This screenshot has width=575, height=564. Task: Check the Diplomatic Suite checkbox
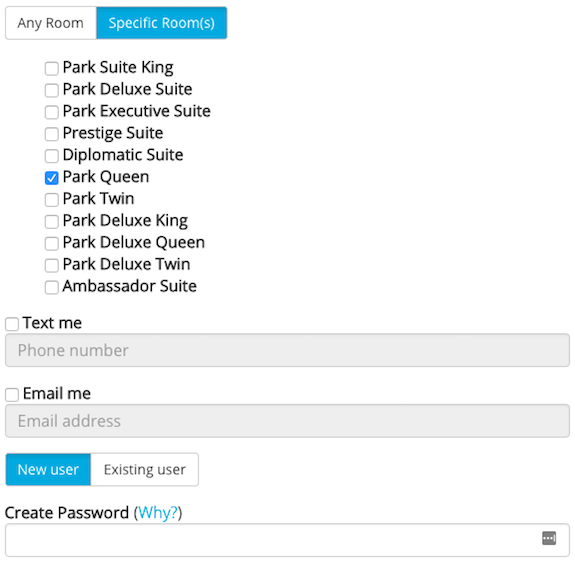[x=51, y=156]
